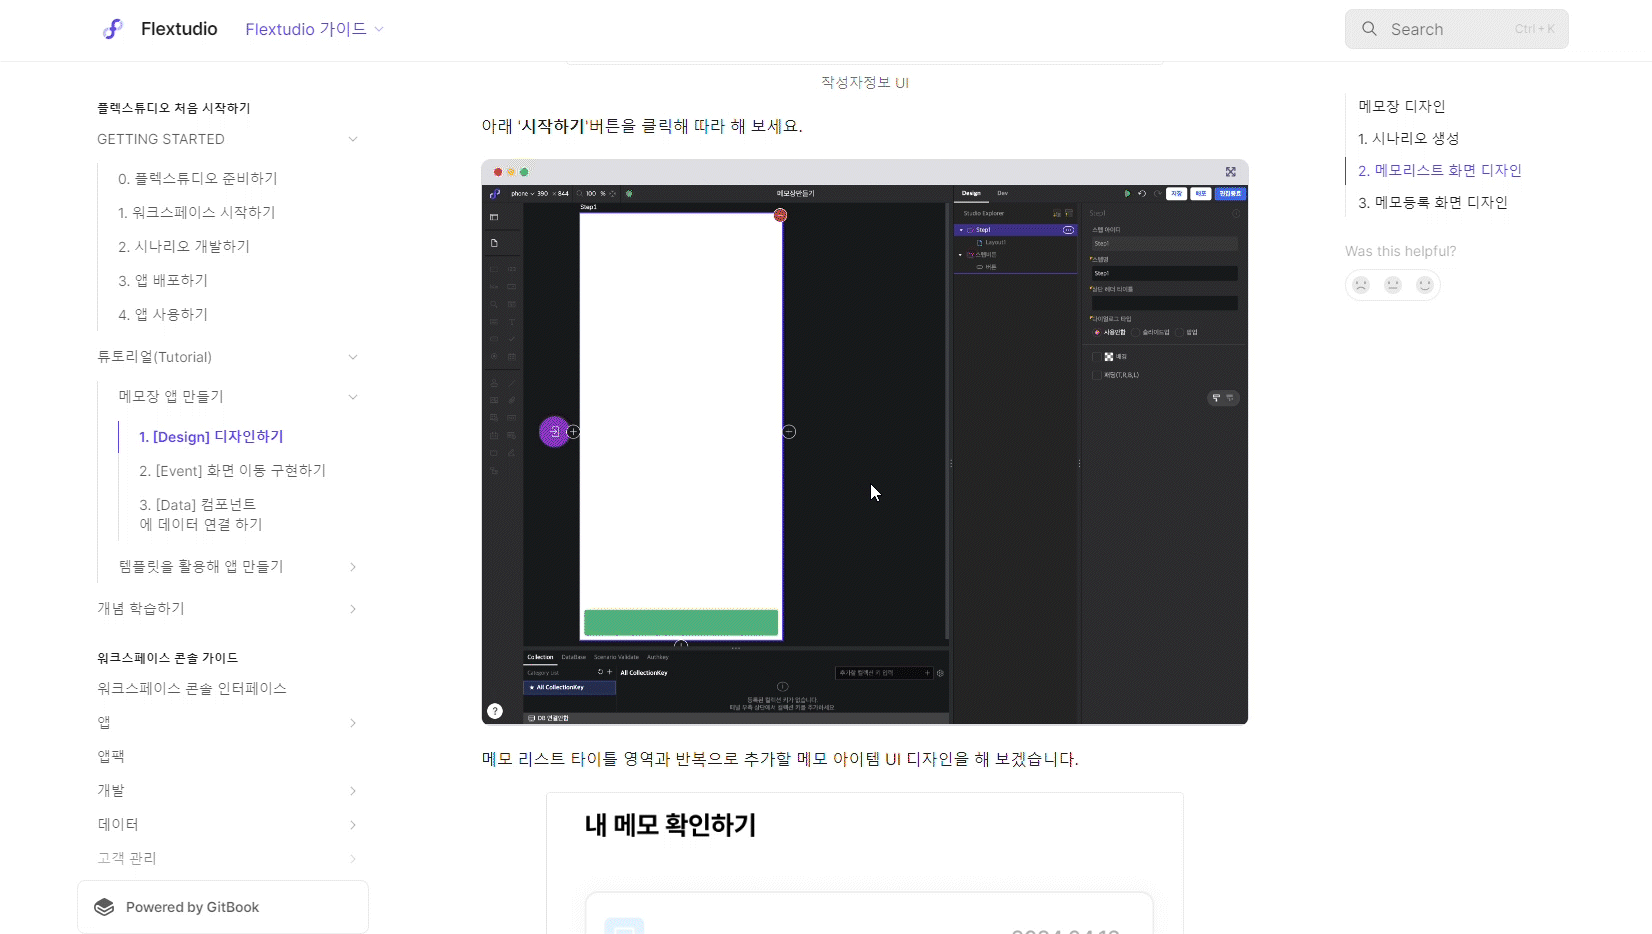Expand the 개념 학습하기 chevron
The width and height of the screenshot is (1652, 934).
pyautogui.click(x=352, y=609)
